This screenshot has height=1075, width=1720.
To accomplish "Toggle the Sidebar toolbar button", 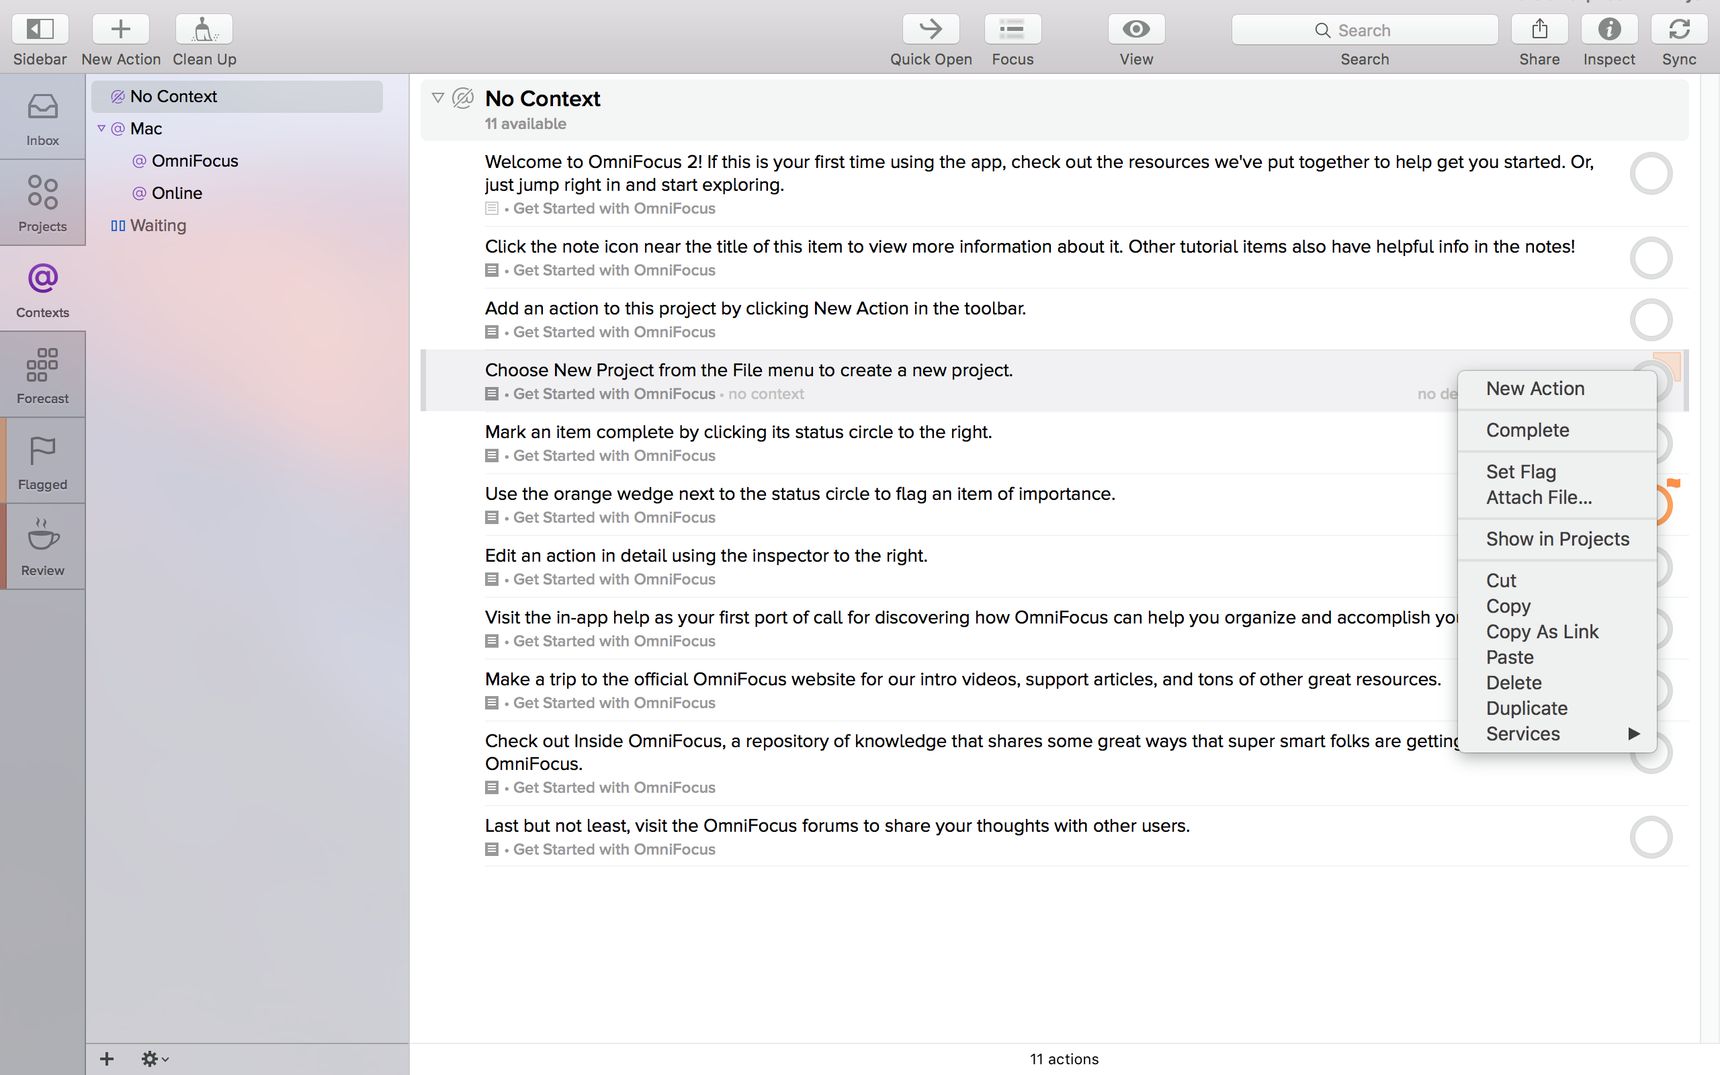I will click(x=40, y=29).
